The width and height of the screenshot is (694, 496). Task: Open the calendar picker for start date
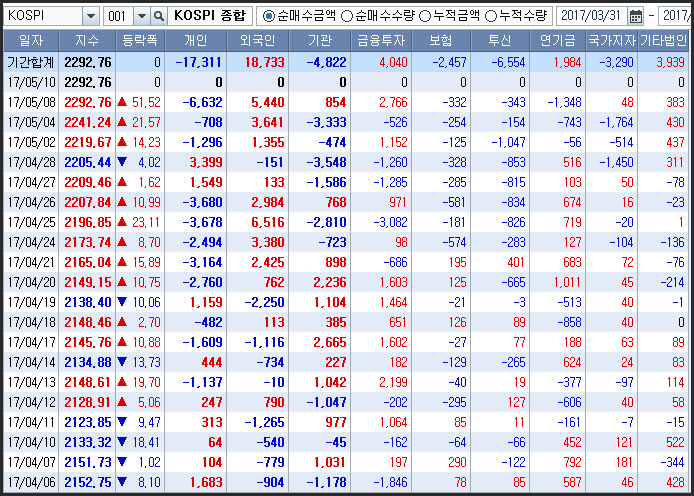[x=636, y=16]
